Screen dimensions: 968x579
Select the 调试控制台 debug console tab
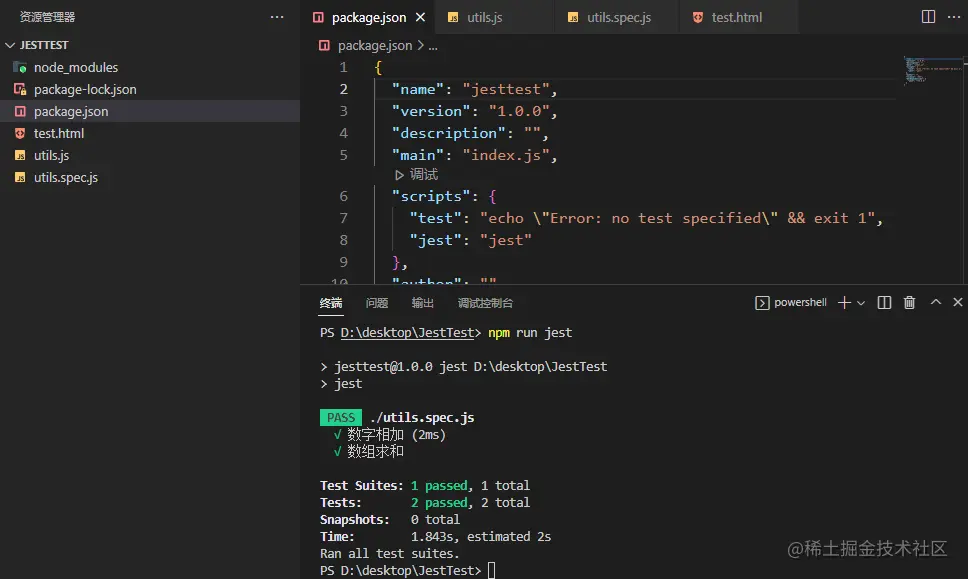485,302
